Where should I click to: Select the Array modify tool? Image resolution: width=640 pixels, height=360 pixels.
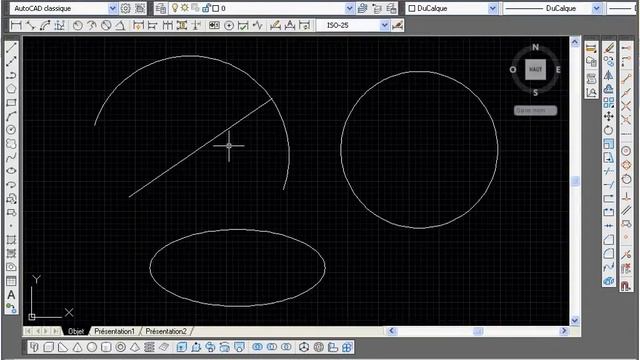pos(609,102)
